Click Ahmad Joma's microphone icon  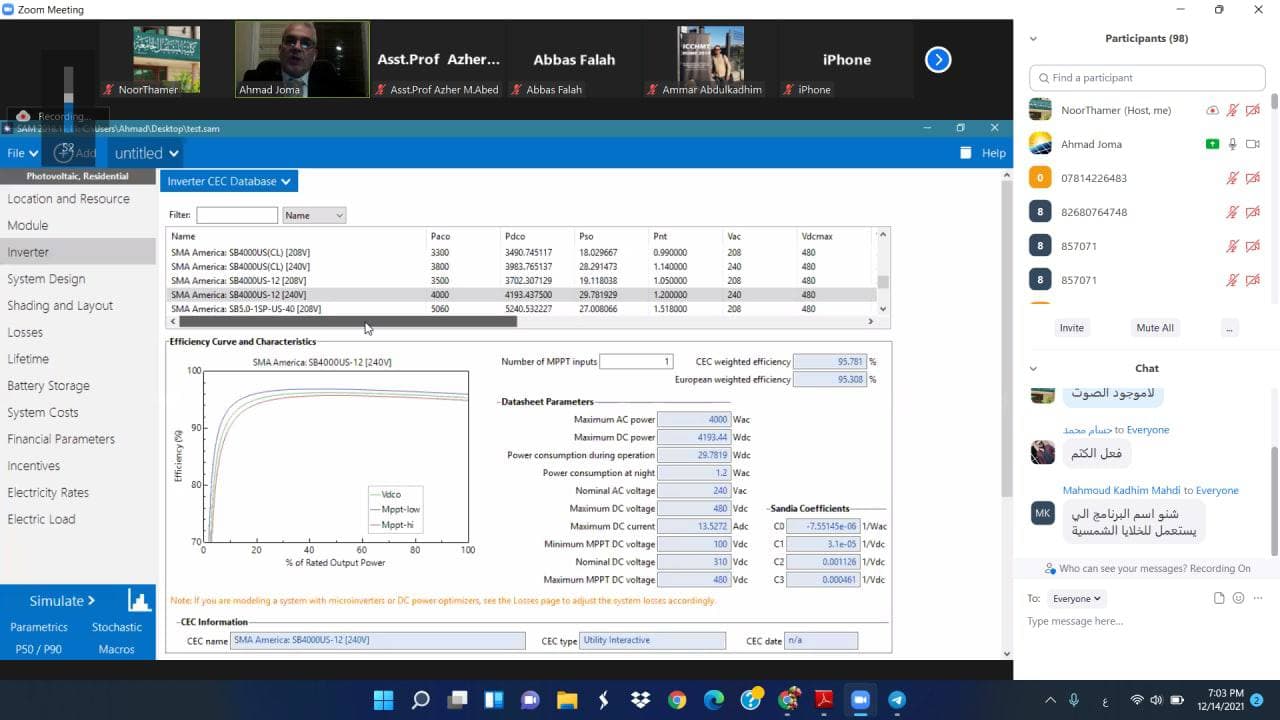tap(1233, 144)
